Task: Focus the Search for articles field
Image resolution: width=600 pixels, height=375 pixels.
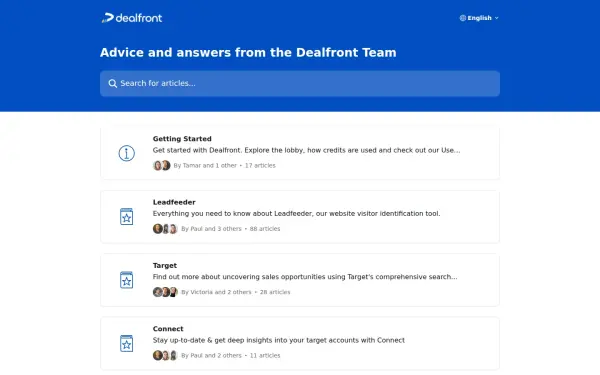Action: point(300,83)
